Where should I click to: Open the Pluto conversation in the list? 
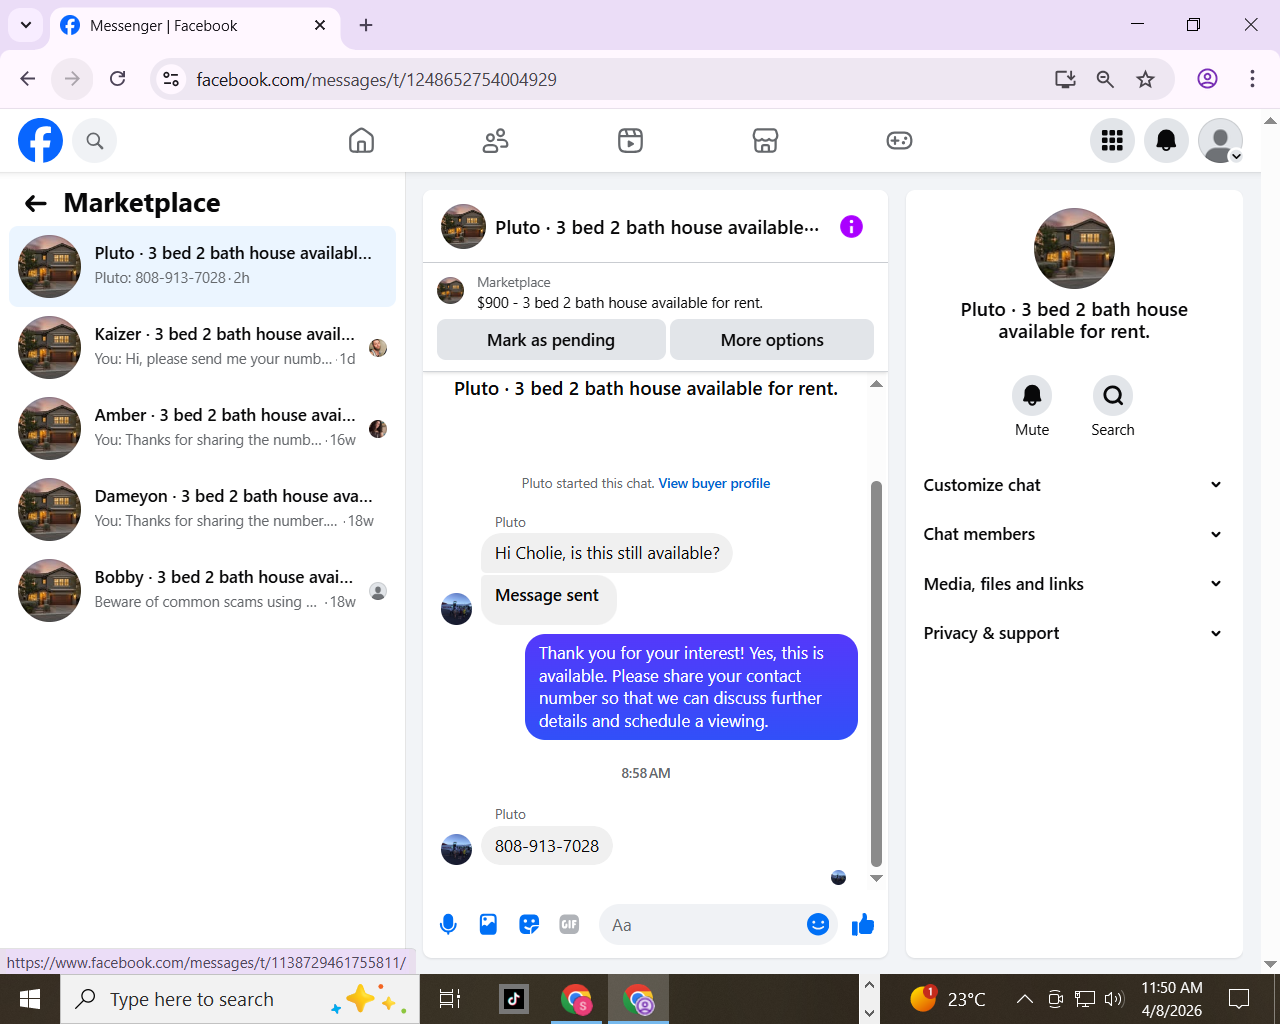pos(203,266)
